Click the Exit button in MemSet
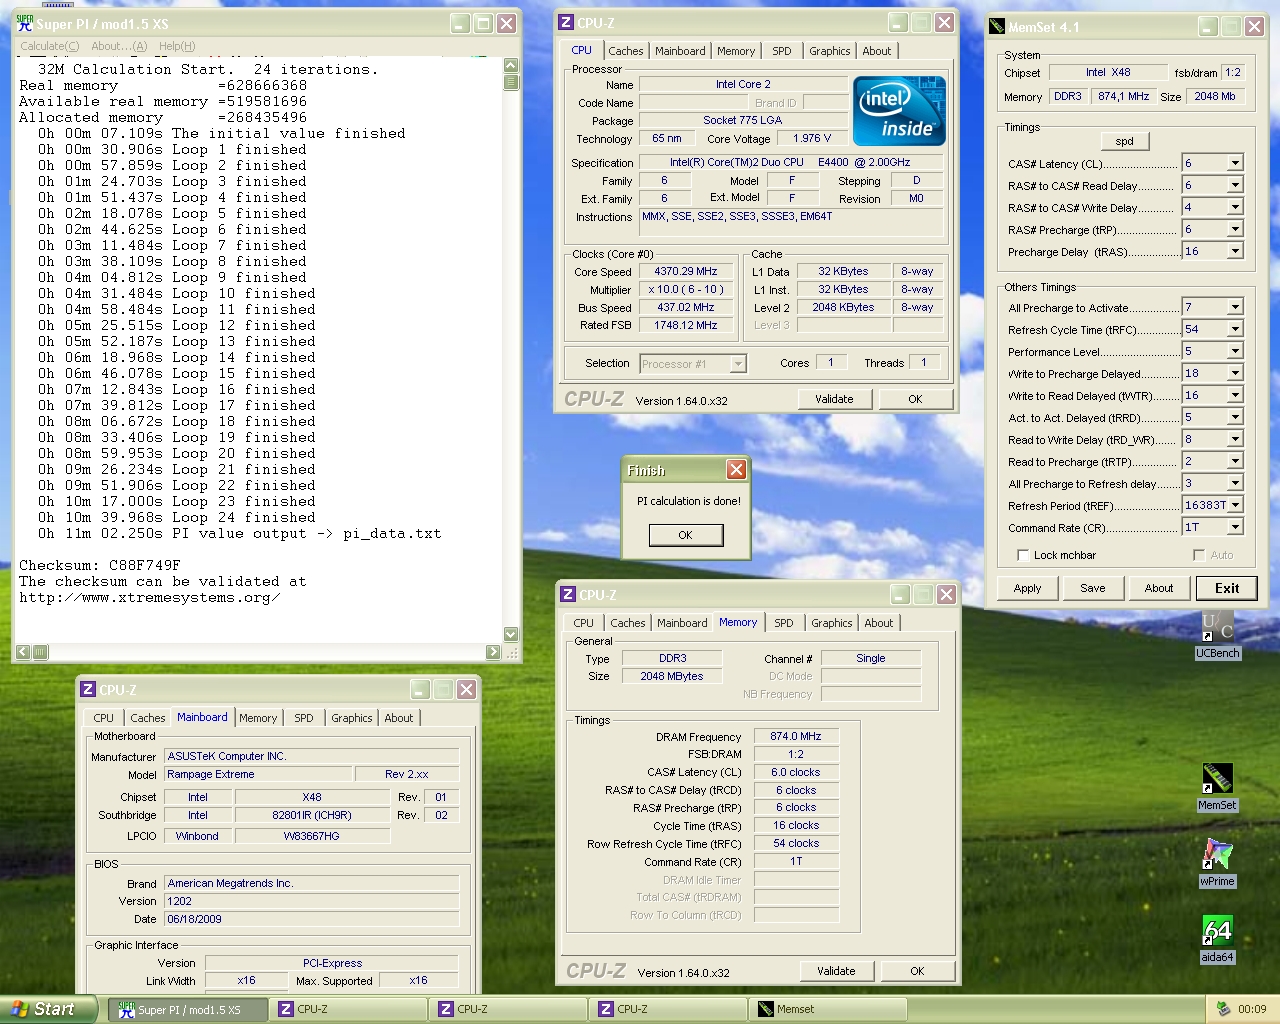Image resolution: width=1280 pixels, height=1024 pixels. click(x=1227, y=588)
